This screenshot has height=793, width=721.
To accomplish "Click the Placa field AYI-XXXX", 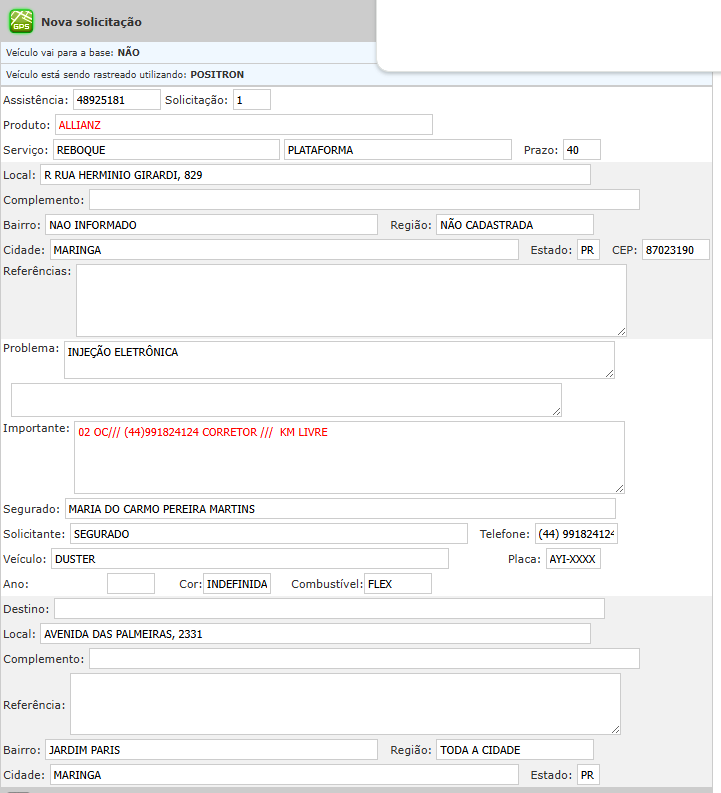I will click(573, 559).
